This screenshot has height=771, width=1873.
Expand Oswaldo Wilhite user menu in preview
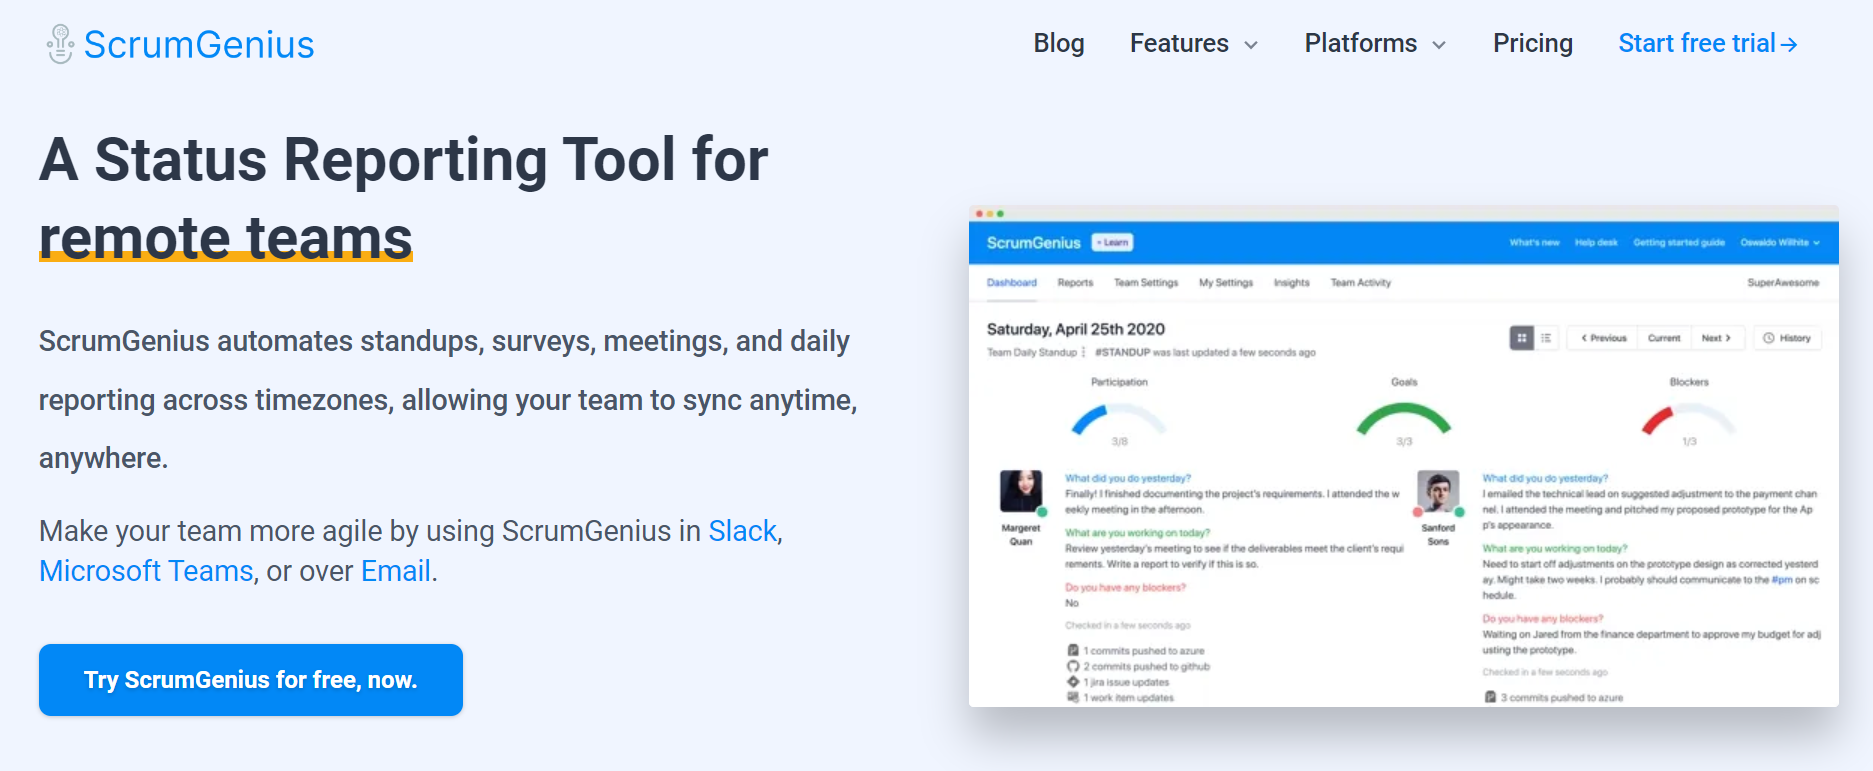point(1780,242)
